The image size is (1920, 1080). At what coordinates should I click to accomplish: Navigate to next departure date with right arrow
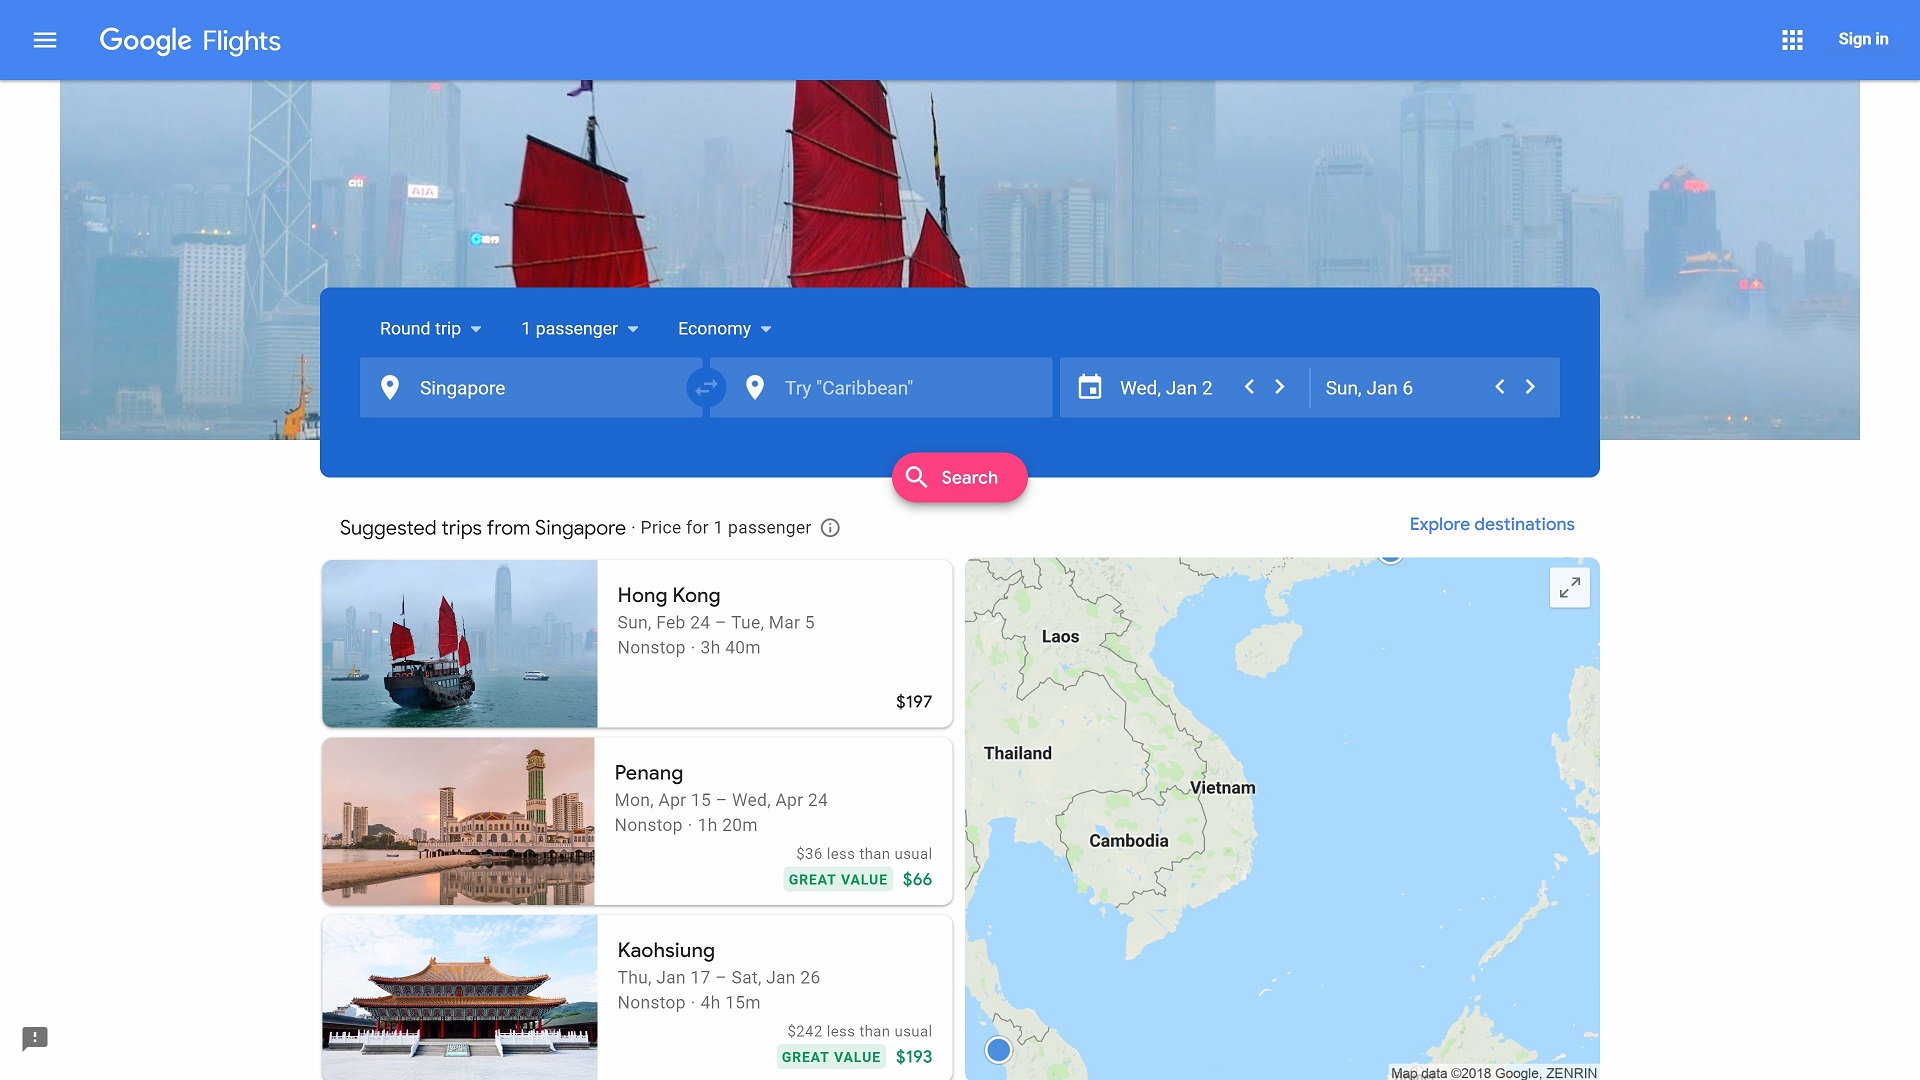point(1278,386)
